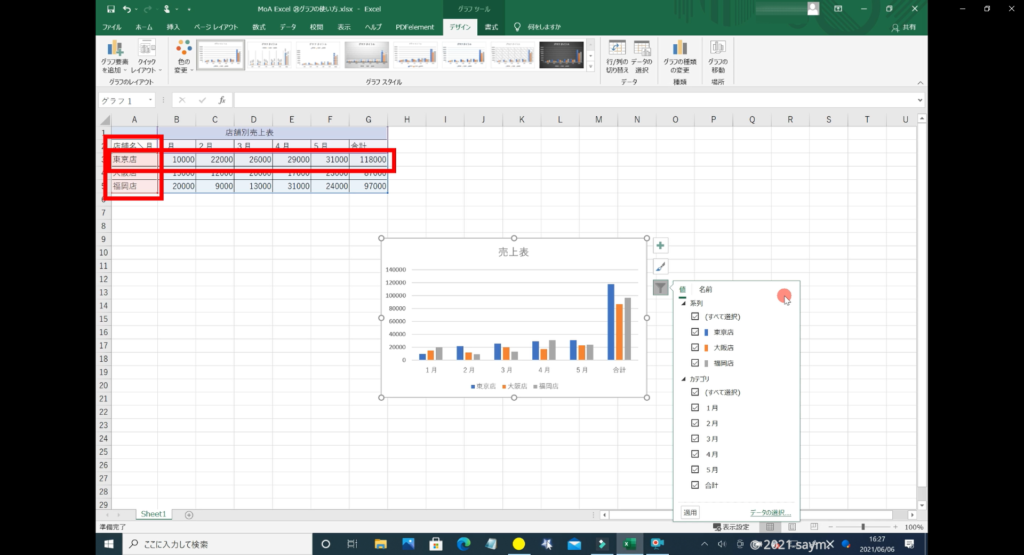This screenshot has height=555, width=1024.
Task: Click the データの選択... link
Action: [x=769, y=512]
